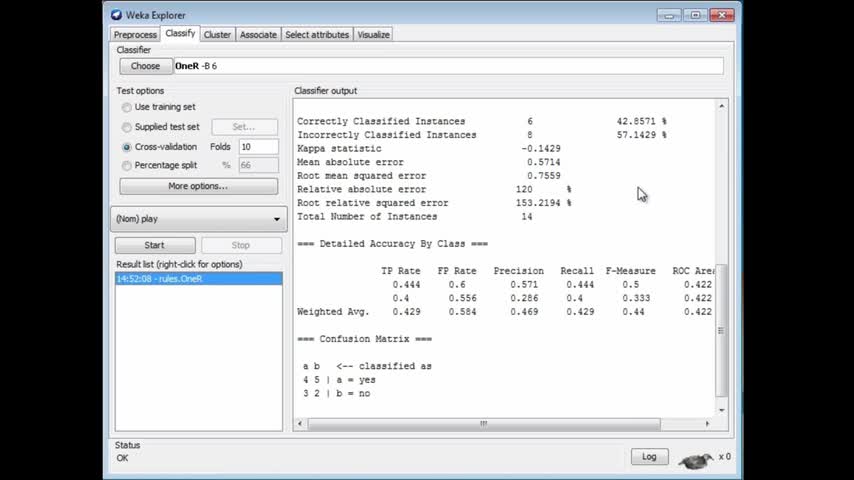
Task: Maximize the Weka Explorer window
Action: click(696, 15)
